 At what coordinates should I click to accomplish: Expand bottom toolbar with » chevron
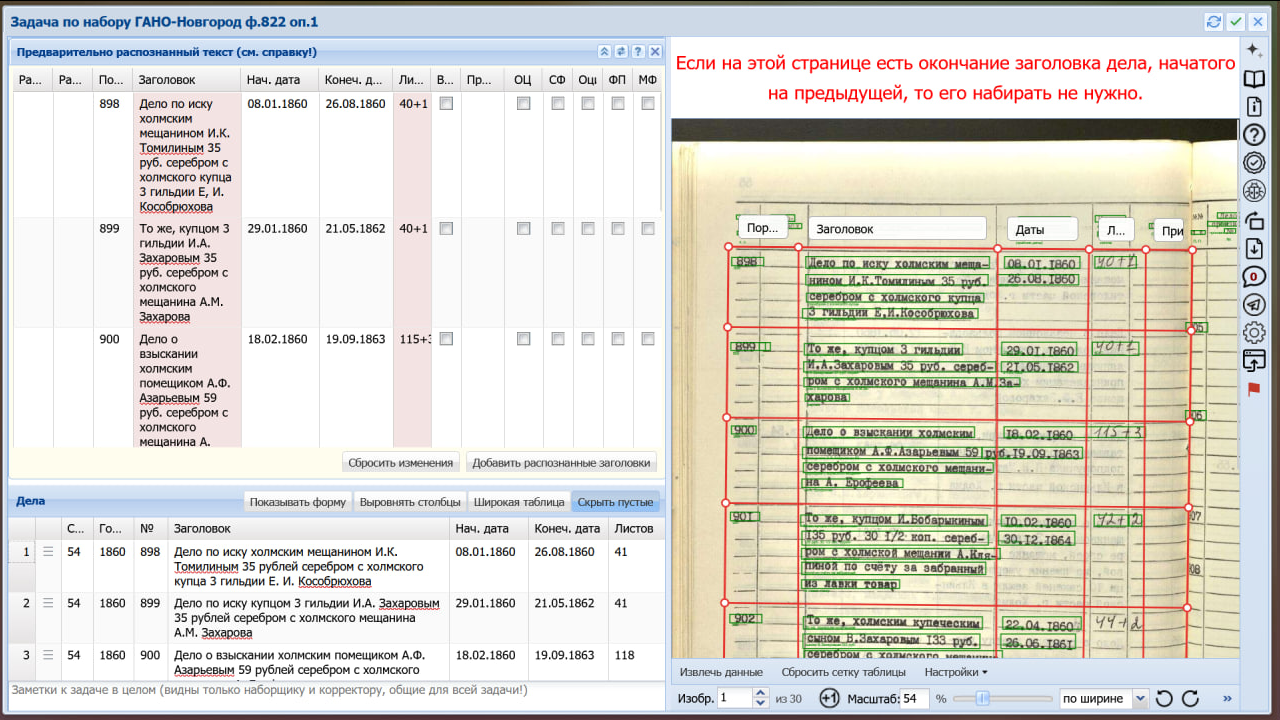[1227, 698]
